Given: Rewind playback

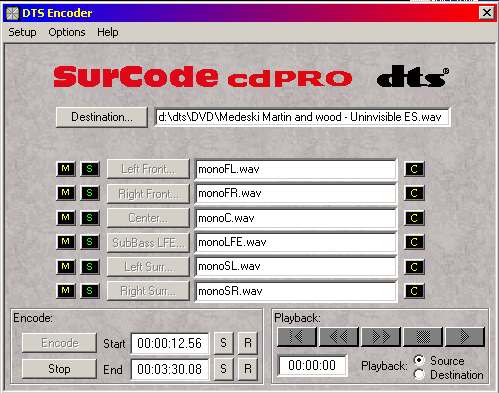Looking at the screenshot, I should 339,337.
